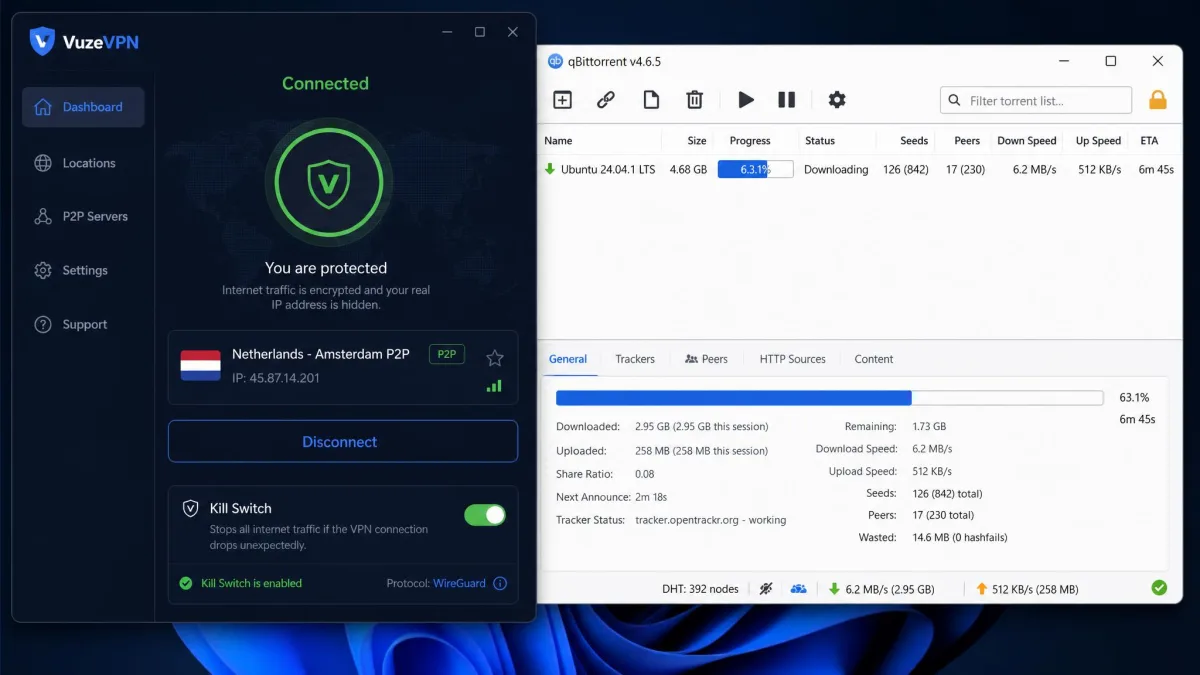Toggle the alternative speed limits icon

[x=766, y=589]
